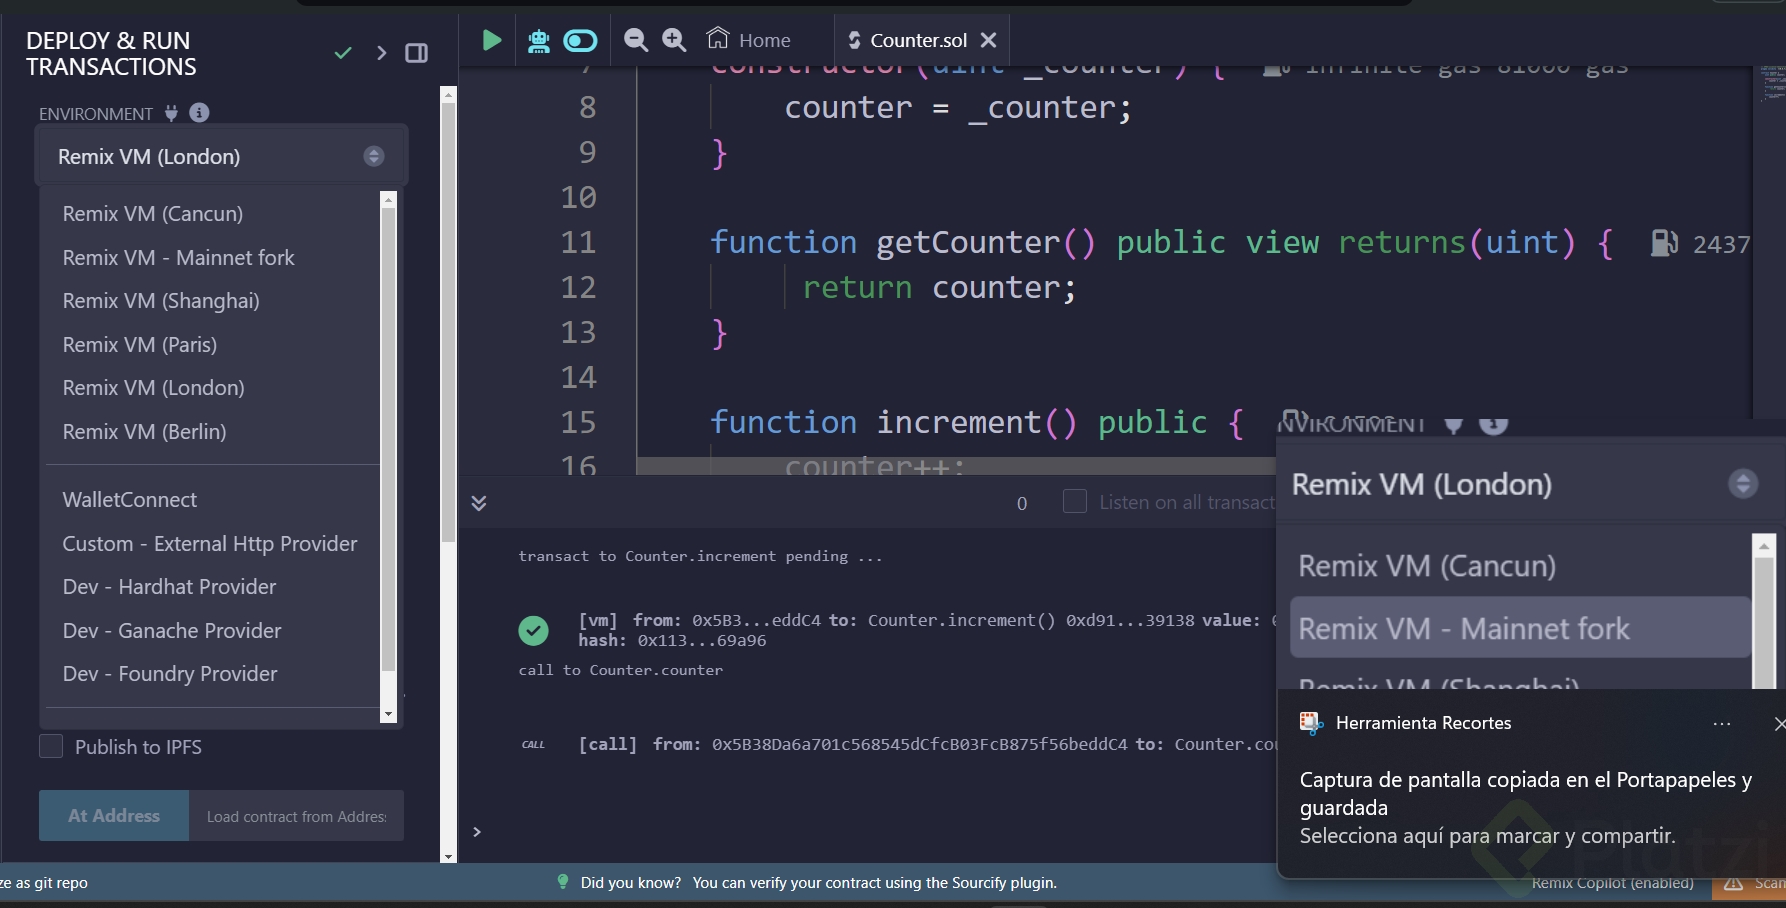Select Dev - Ganache Provider
Screen dimensions: 1786x908
[x=172, y=631]
